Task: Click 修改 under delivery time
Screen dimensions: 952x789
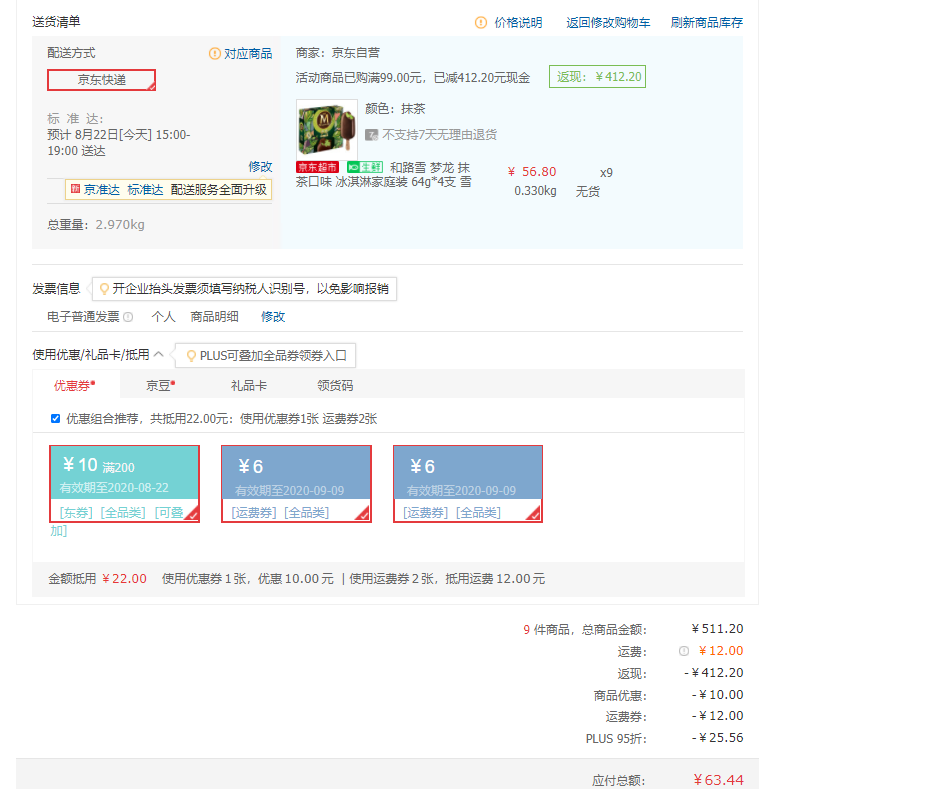Action: click(260, 166)
